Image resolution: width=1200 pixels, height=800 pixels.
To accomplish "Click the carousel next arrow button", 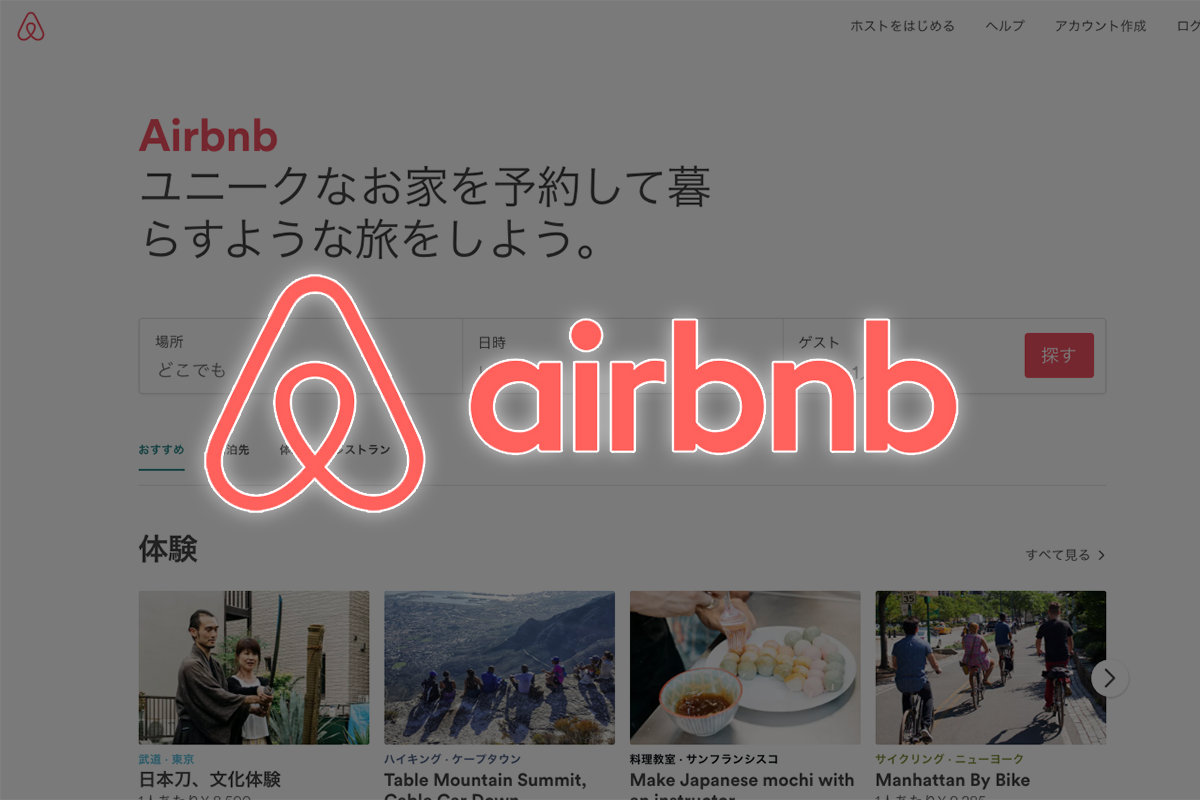I will 1109,678.
